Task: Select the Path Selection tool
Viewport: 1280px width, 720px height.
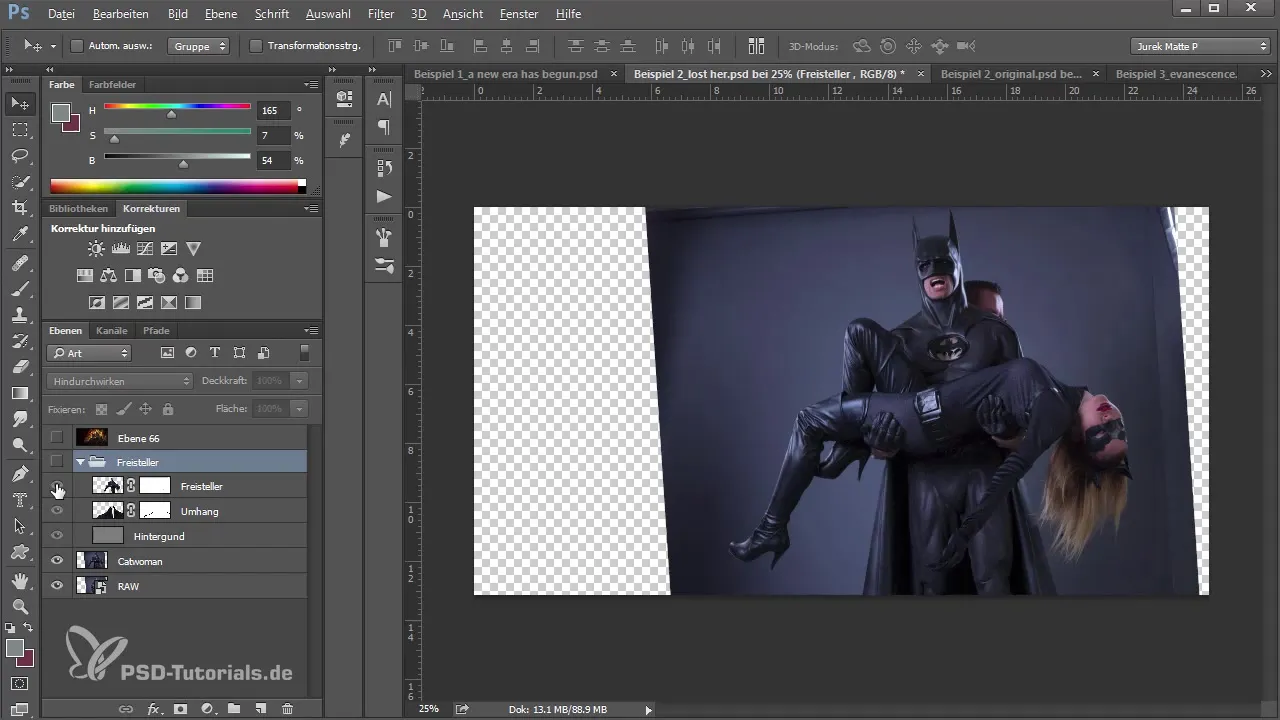Action: 20,526
